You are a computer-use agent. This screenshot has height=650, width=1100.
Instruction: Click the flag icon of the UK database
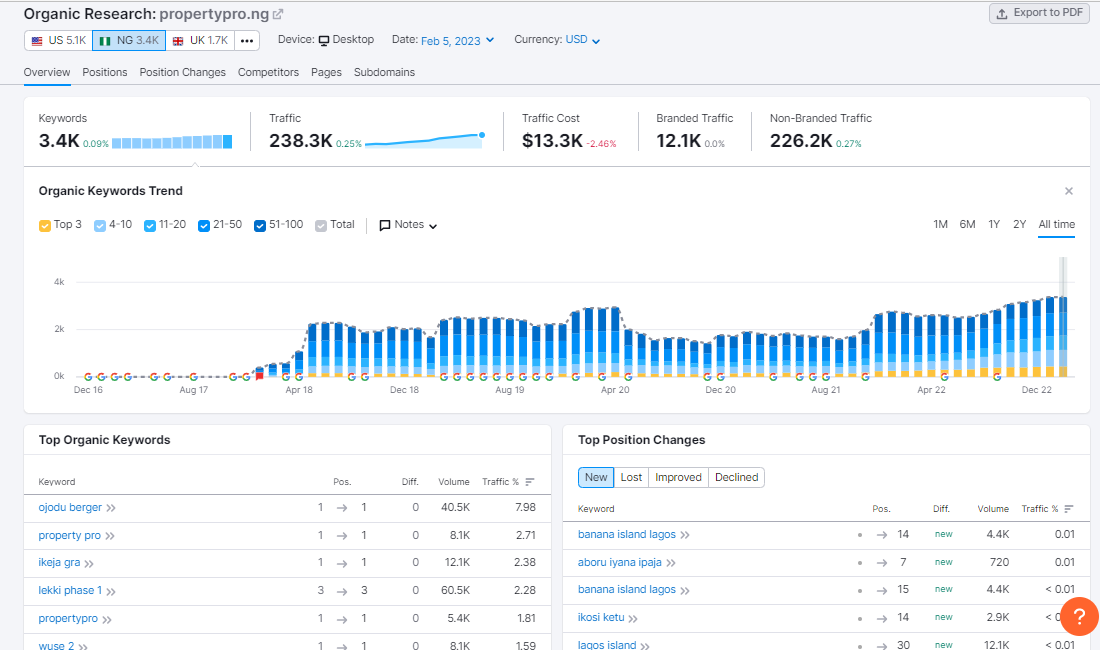click(178, 41)
